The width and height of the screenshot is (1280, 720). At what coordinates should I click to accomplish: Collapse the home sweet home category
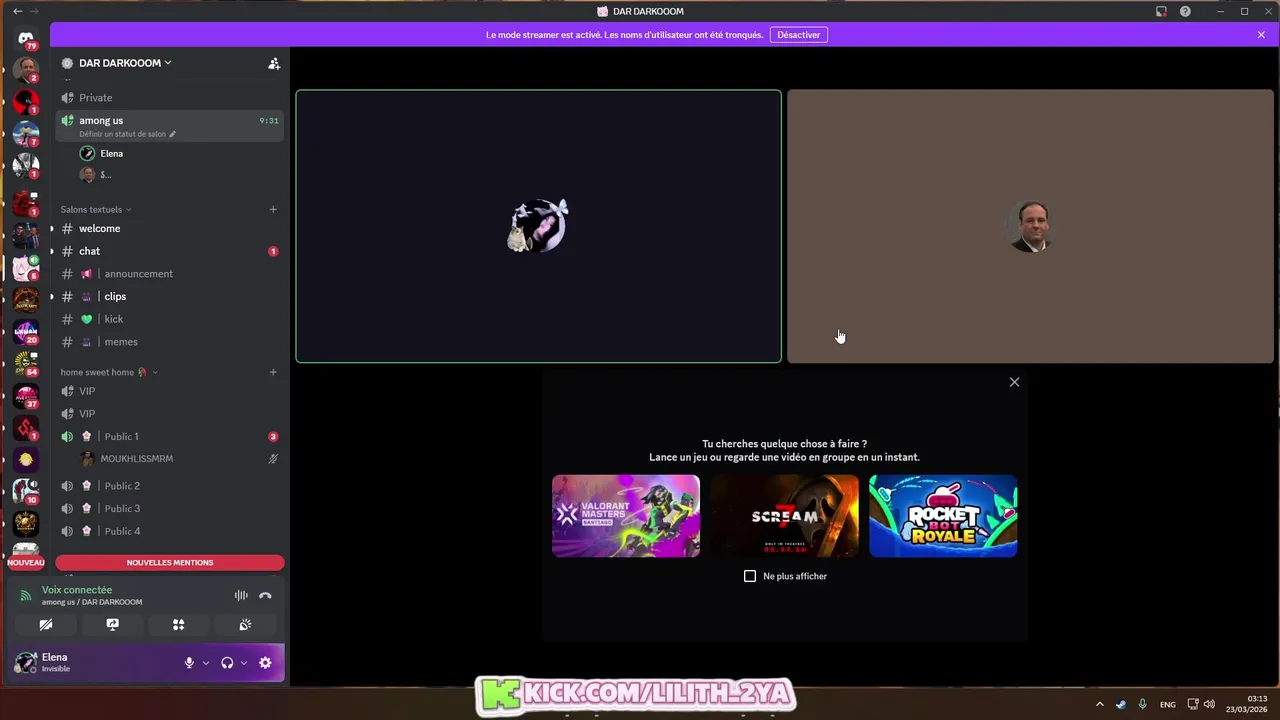coord(109,372)
